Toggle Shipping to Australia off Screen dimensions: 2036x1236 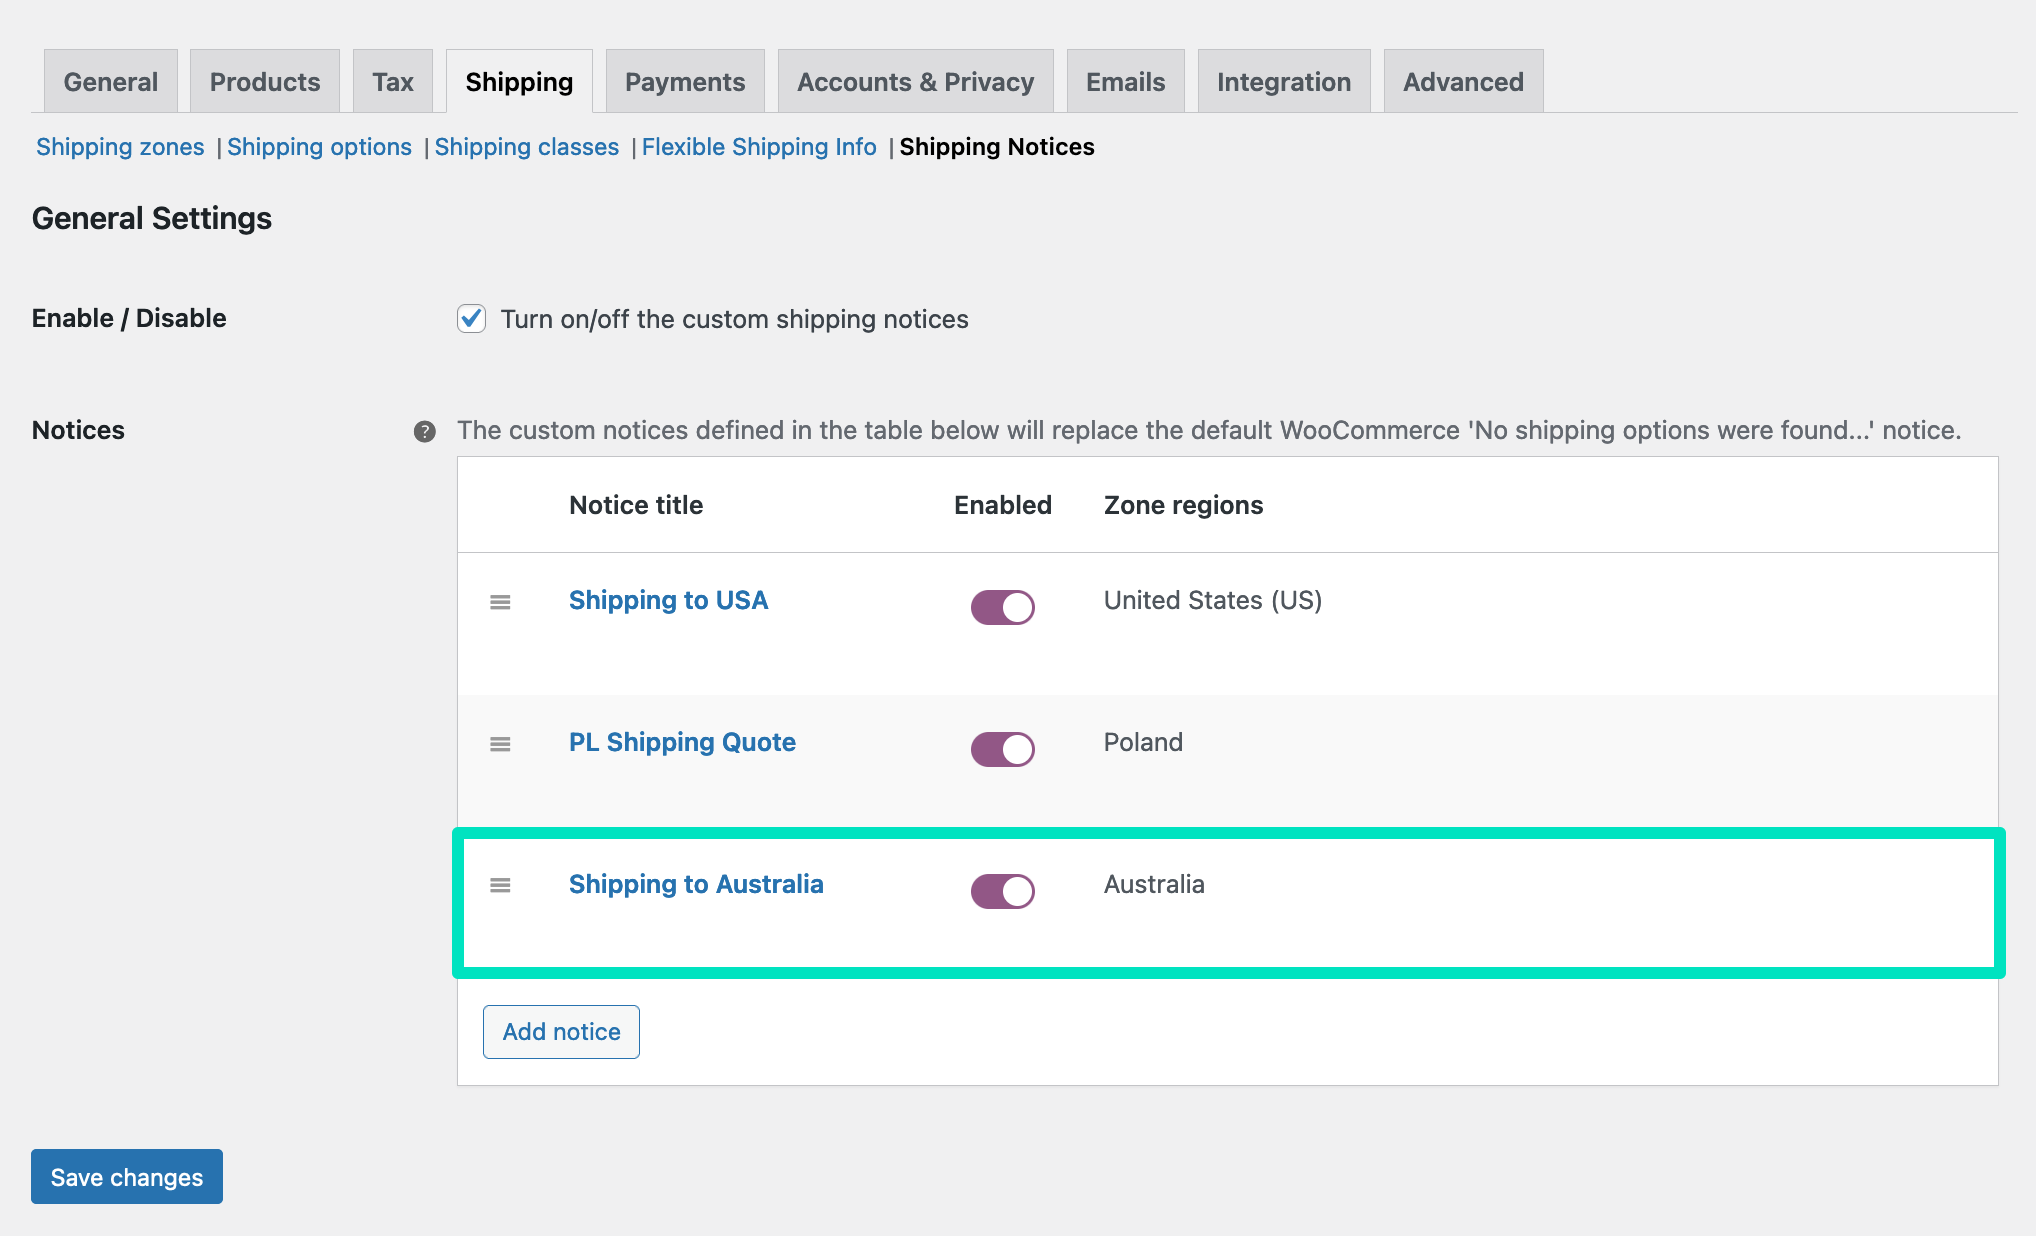1002,891
